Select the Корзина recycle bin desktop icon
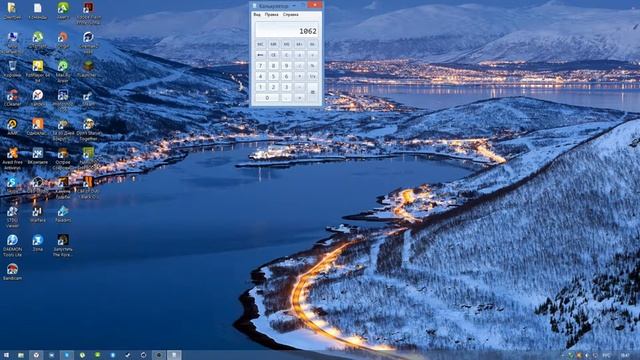This screenshot has height=360, width=640. tap(12, 69)
